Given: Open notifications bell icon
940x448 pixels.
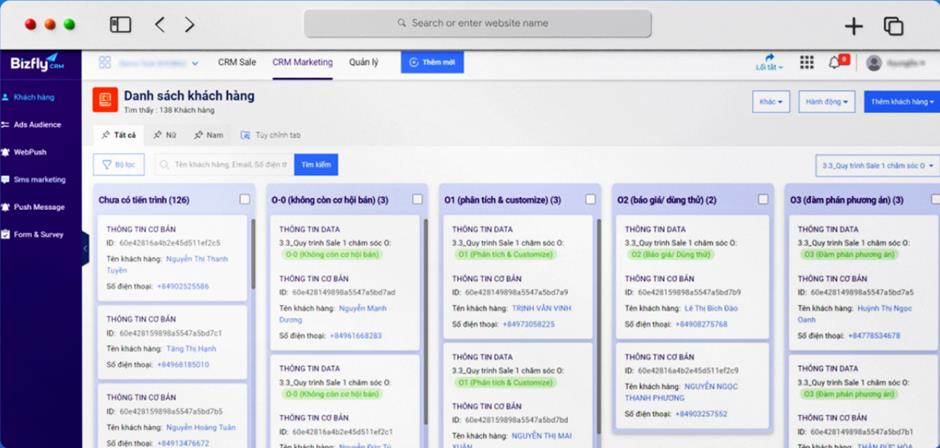Looking at the screenshot, I should [835, 63].
